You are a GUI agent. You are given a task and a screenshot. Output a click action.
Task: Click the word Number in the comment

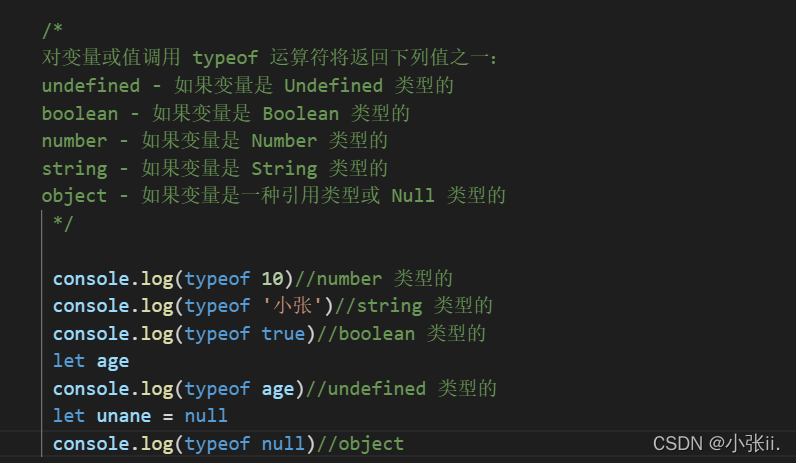[284, 141]
